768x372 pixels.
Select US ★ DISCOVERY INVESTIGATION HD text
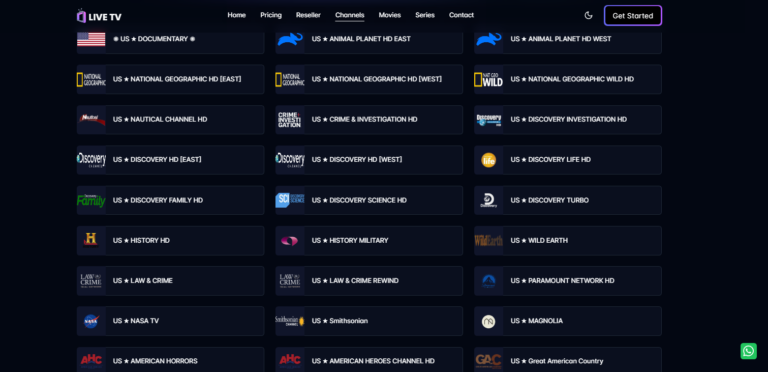click(x=569, y=119)
